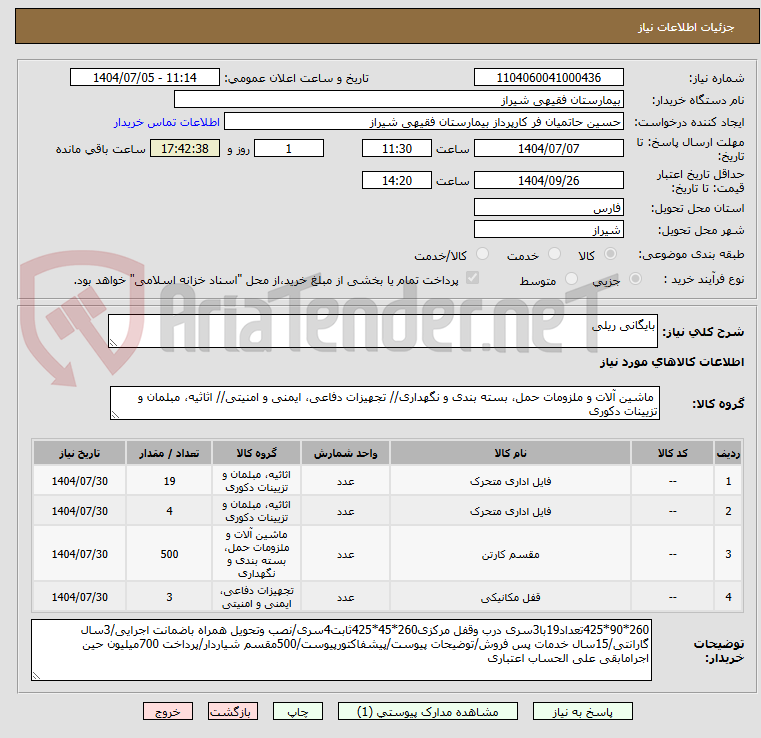Viewport: 761px width, 738px height.
Task: Click the deadline hour 11:30 field
Action: [397, 148]
